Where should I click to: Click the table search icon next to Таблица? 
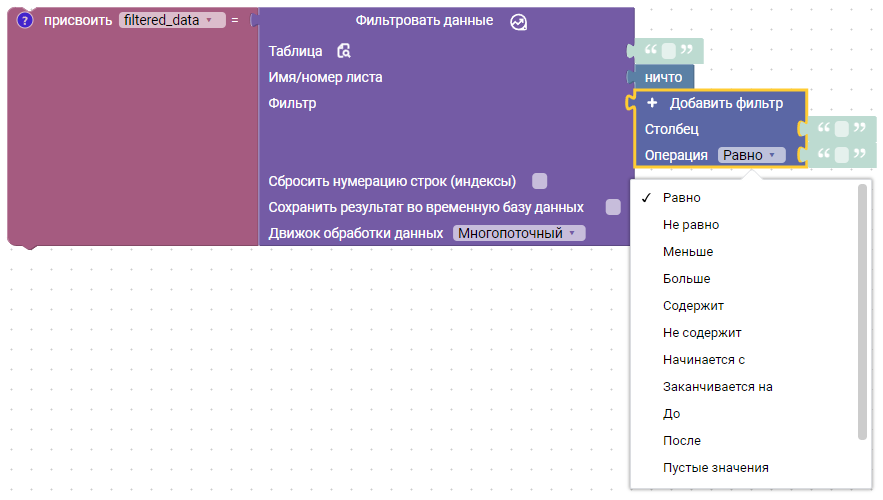(344, 51)
